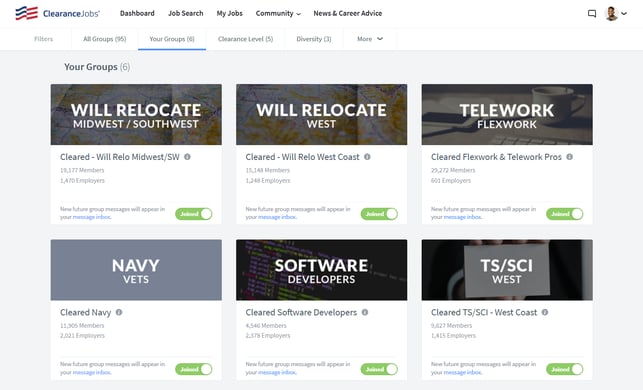Image resolution: width=643 pixels, height=390 pixels.
Task: Go to Dashboard
Action: tap(137, 13)
